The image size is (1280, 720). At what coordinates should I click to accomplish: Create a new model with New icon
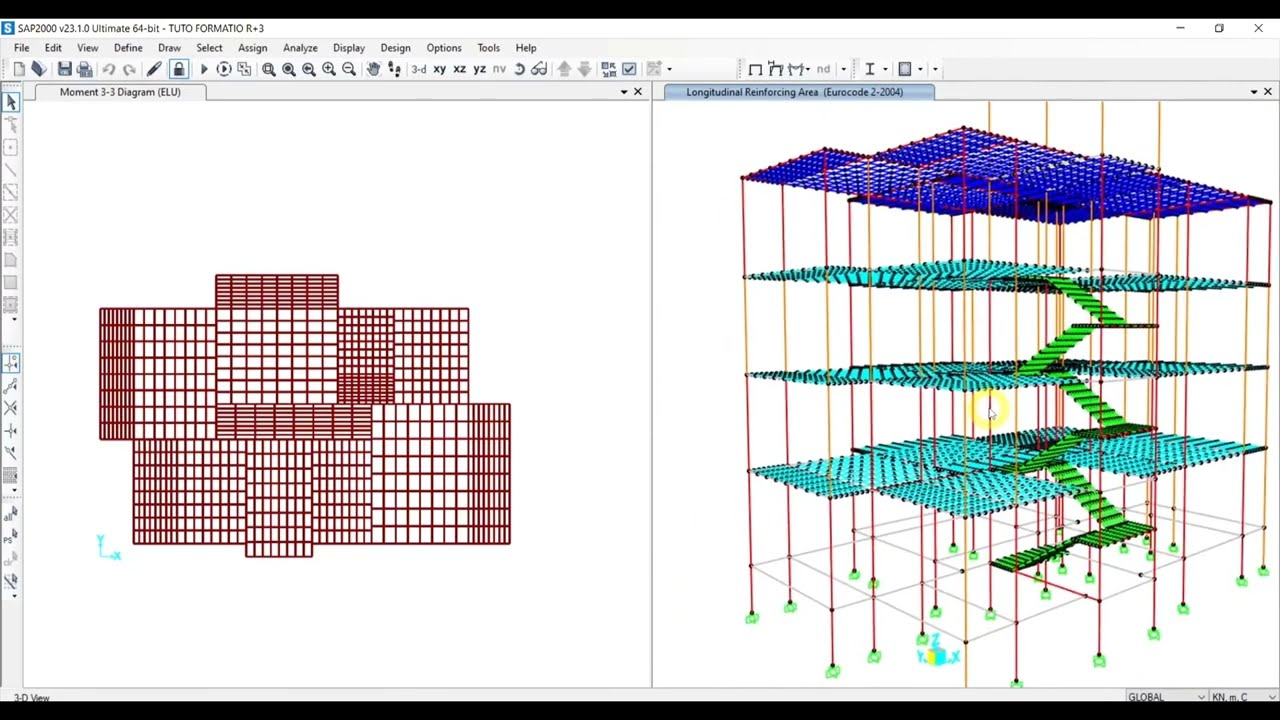pyautogui.click(x=19, y=69)
